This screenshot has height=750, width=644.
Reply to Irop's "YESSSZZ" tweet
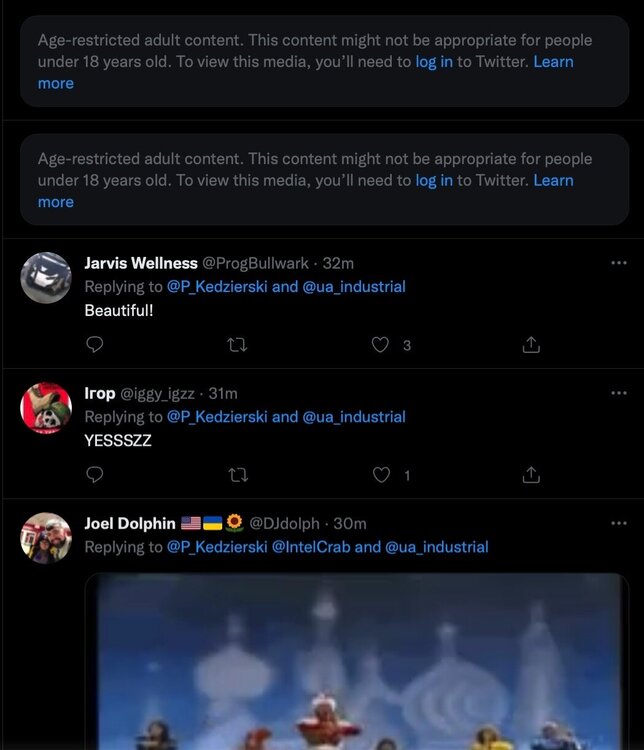point(95,475)
